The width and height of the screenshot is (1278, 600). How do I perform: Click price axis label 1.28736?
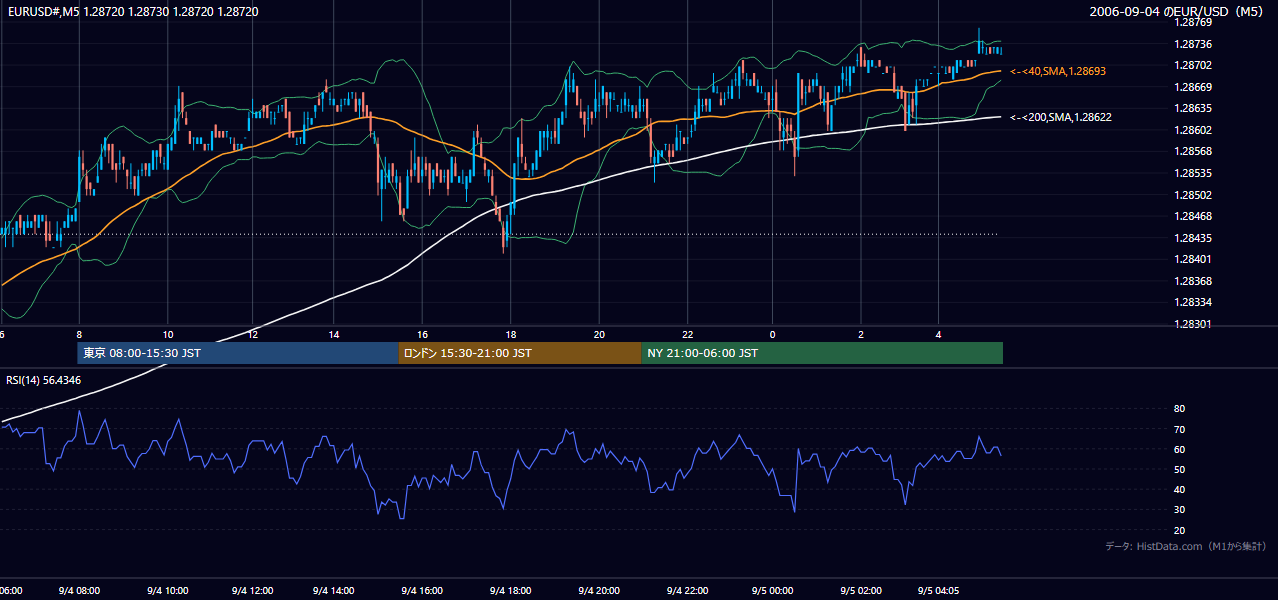[x=1193, y=44]
